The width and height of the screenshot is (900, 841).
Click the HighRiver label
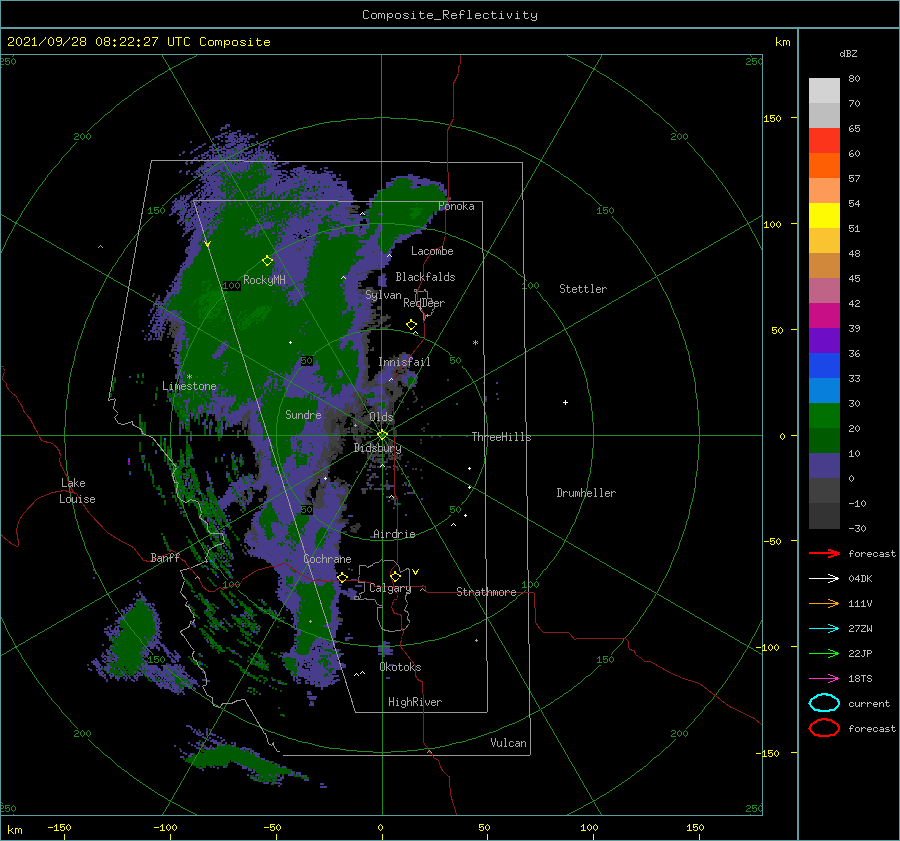(415, 702)
